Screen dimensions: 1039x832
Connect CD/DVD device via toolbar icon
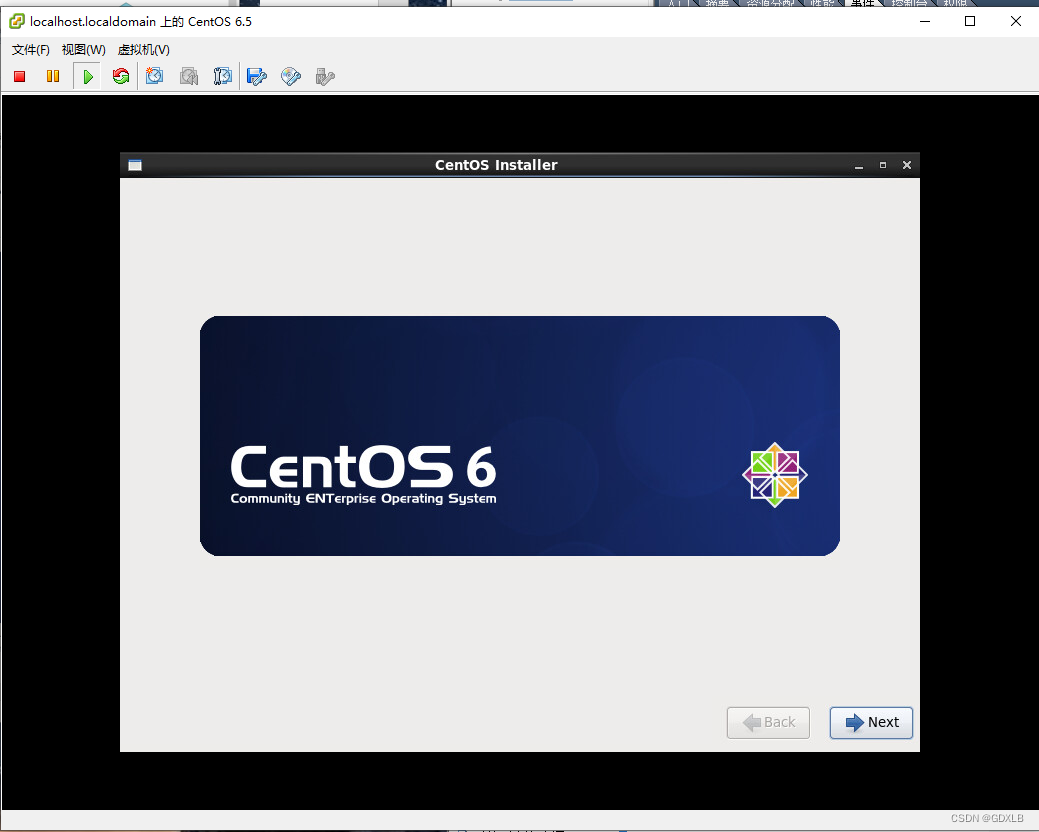(291, 76)
